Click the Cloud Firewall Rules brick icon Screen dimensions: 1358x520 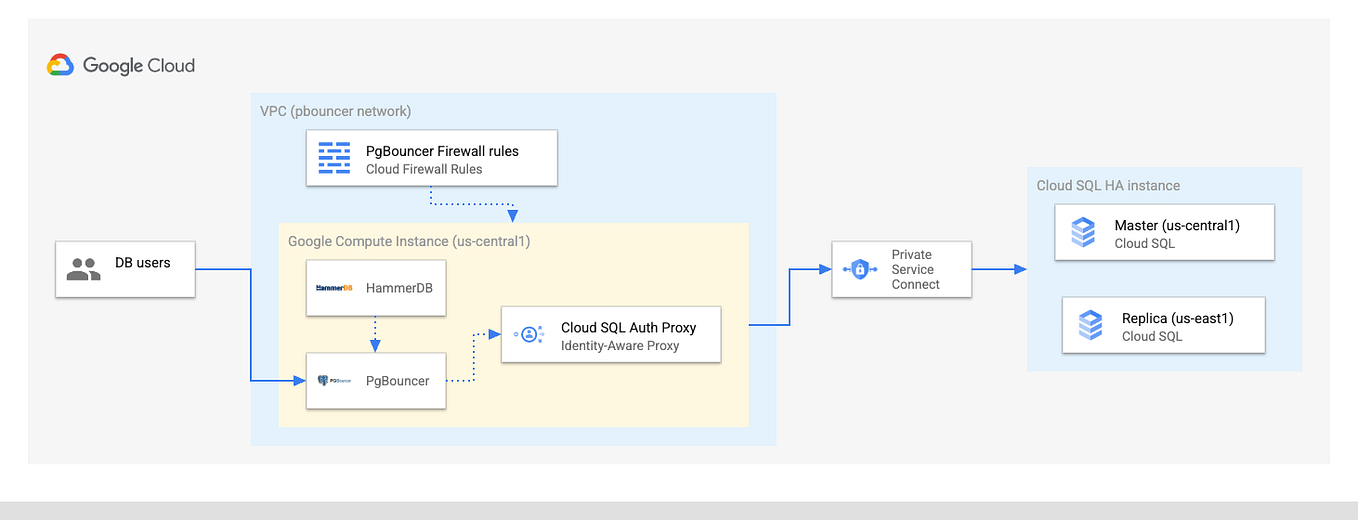[334, 158]
